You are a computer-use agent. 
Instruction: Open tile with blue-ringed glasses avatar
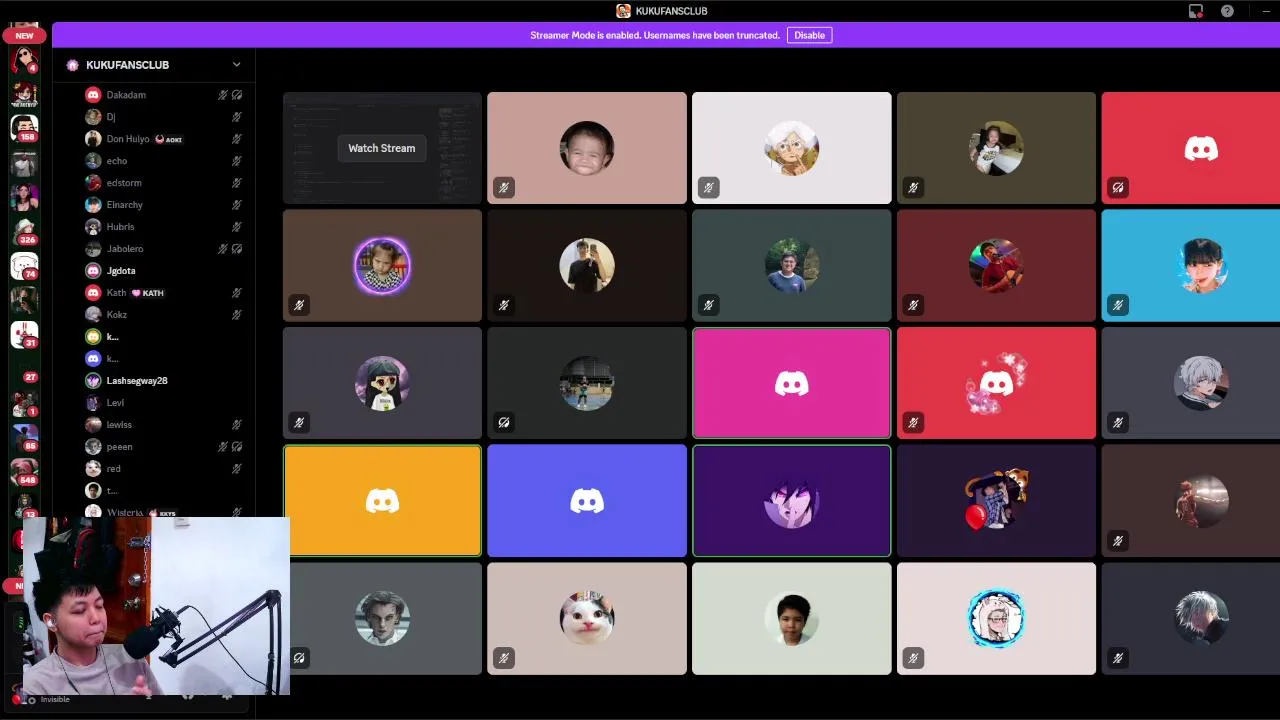point(996,618)
